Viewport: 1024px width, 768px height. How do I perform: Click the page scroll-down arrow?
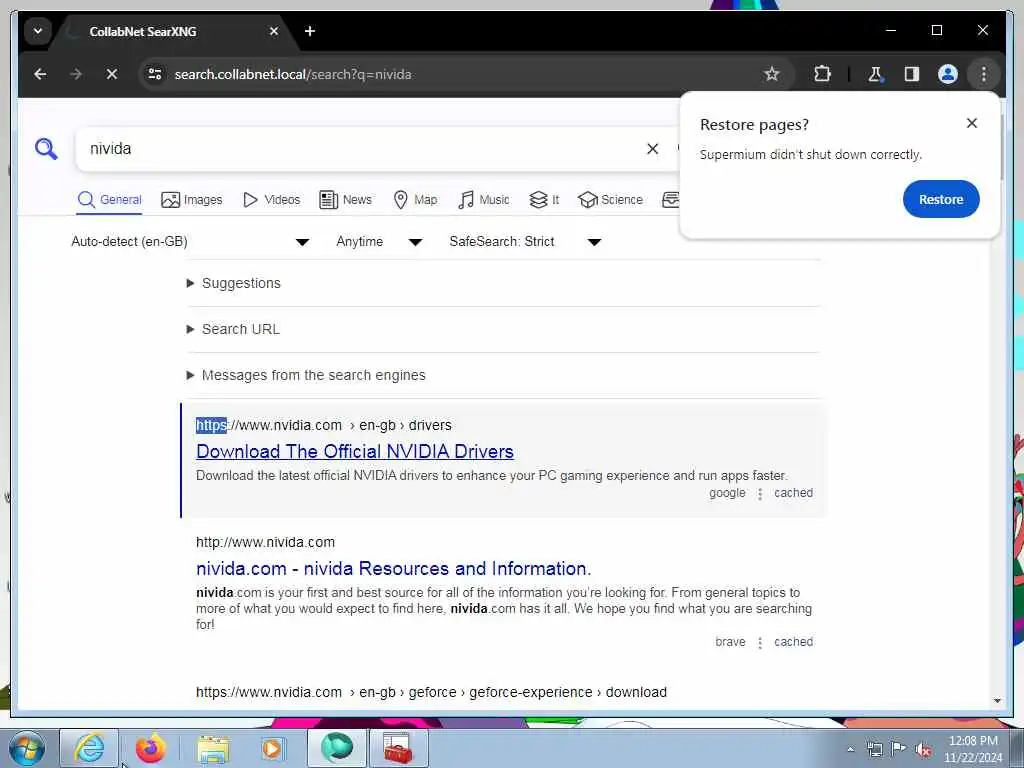coord(997,701)
